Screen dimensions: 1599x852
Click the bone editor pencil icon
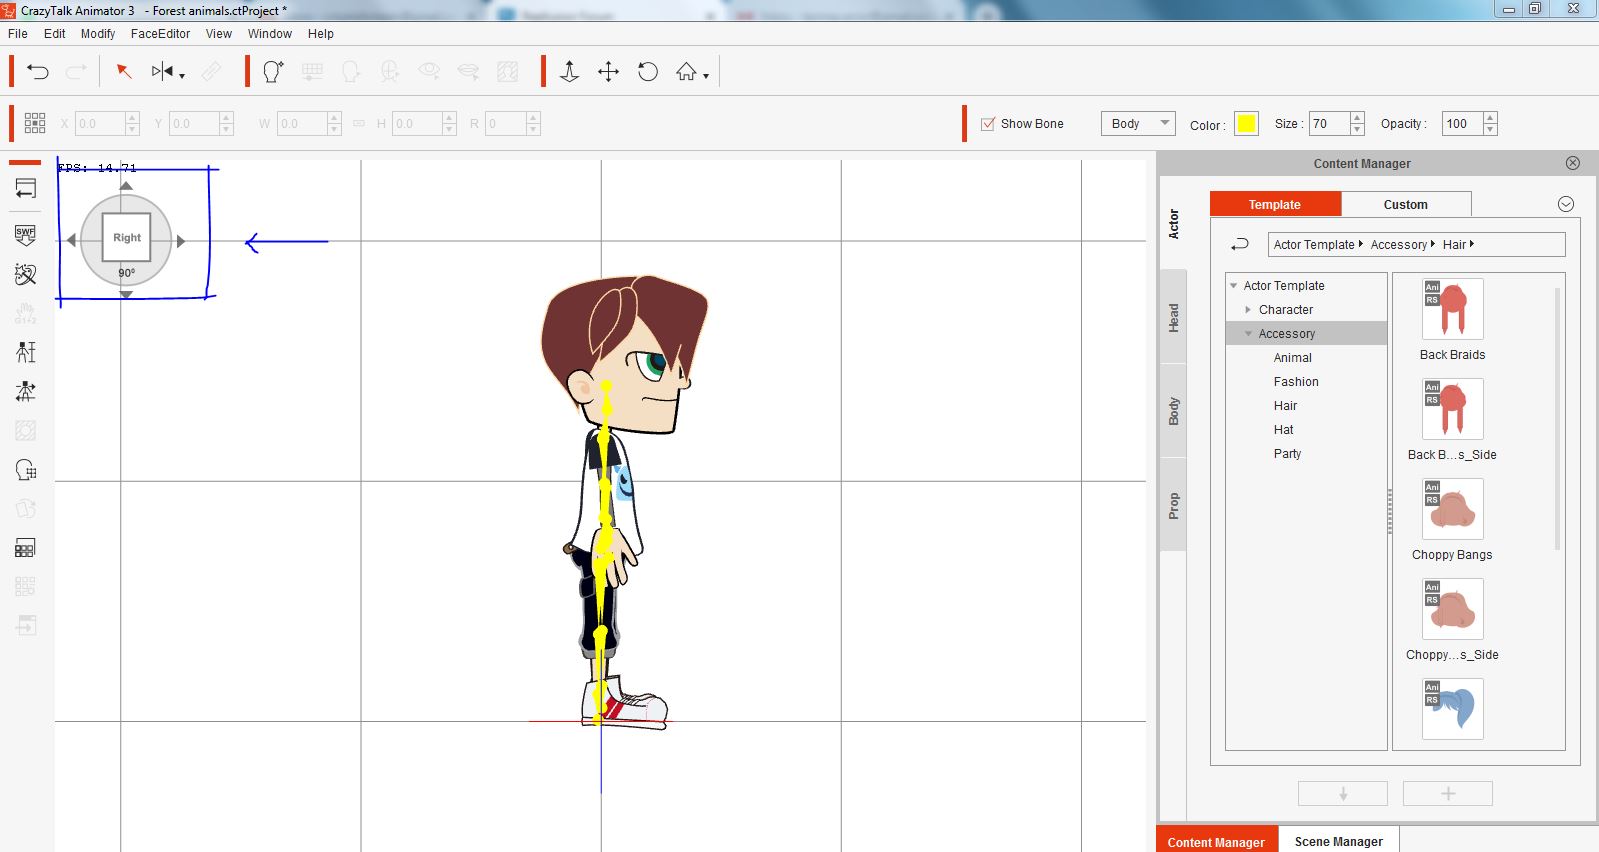(212, 72)
